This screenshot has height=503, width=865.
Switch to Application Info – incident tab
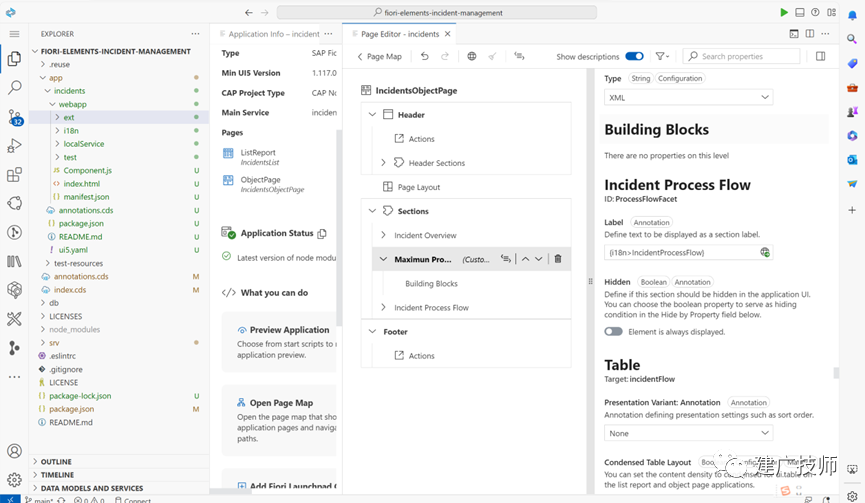click(274, 34)
